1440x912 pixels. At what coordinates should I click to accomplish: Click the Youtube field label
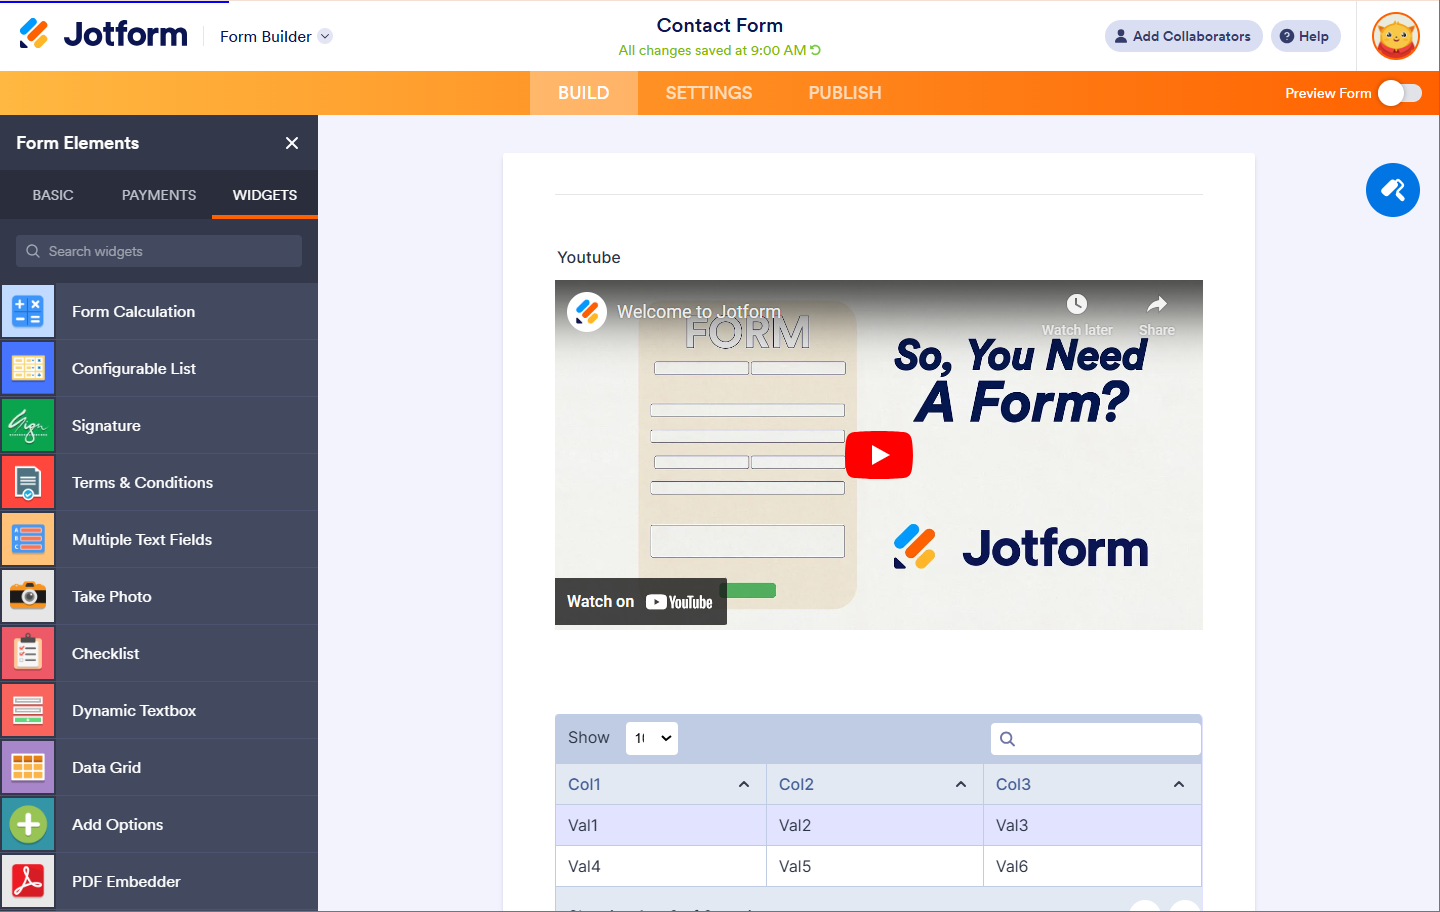[589, 257]
